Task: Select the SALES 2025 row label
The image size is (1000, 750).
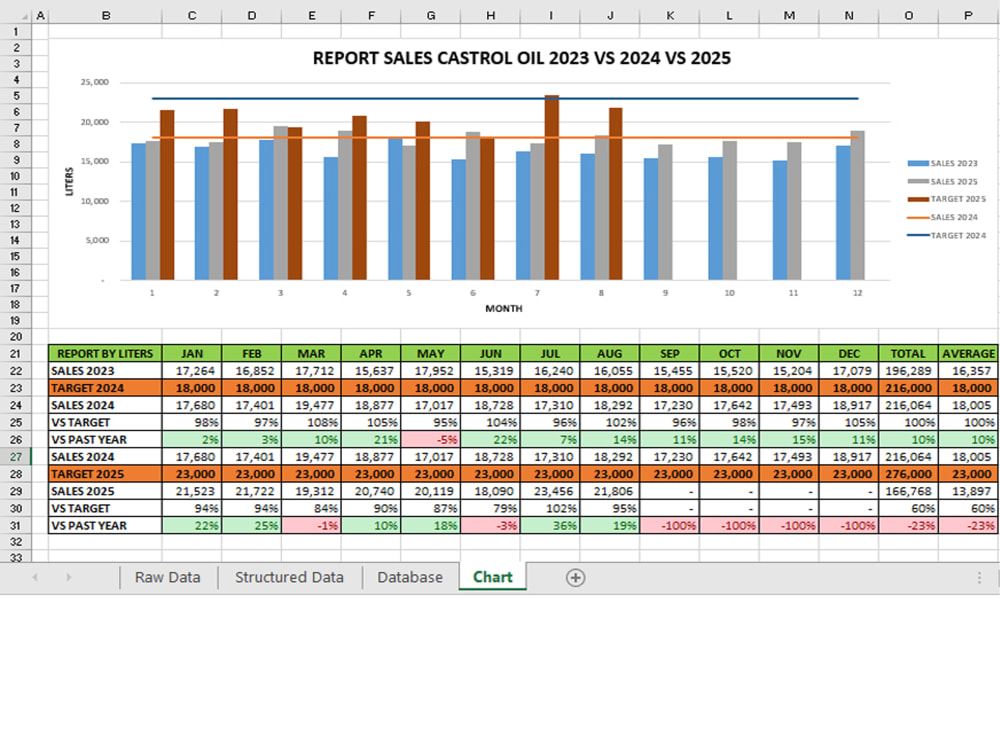Action: coord(105,491)
